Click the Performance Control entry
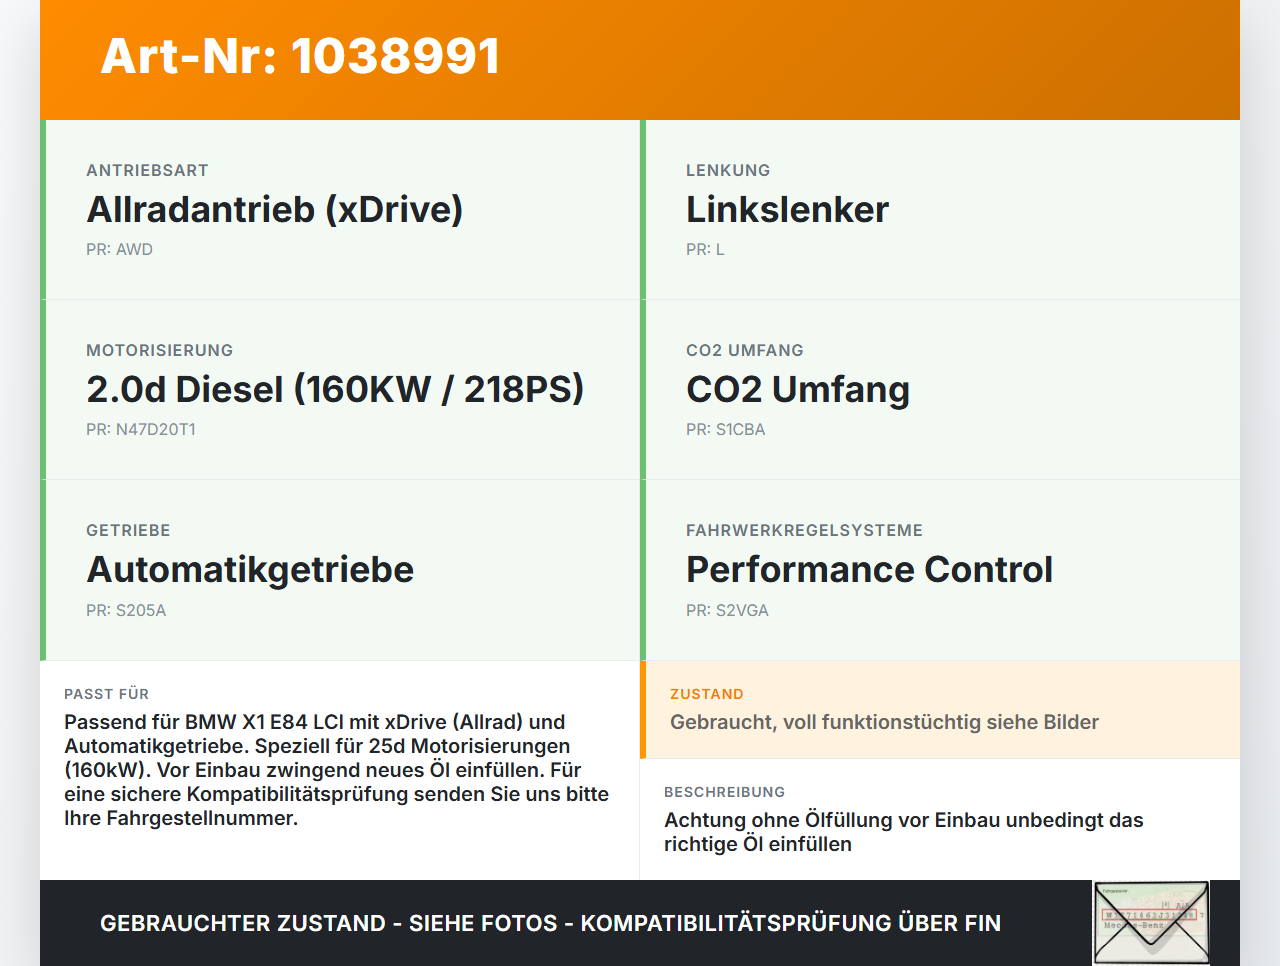The height and width of the screenshot is (966, 1280). 869,569
